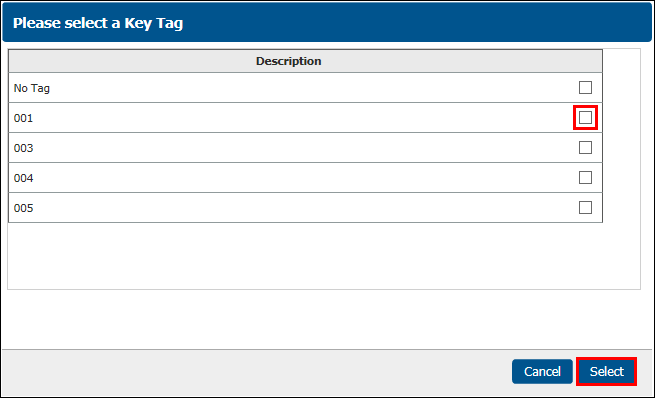Click the Select button

point(607,371)
